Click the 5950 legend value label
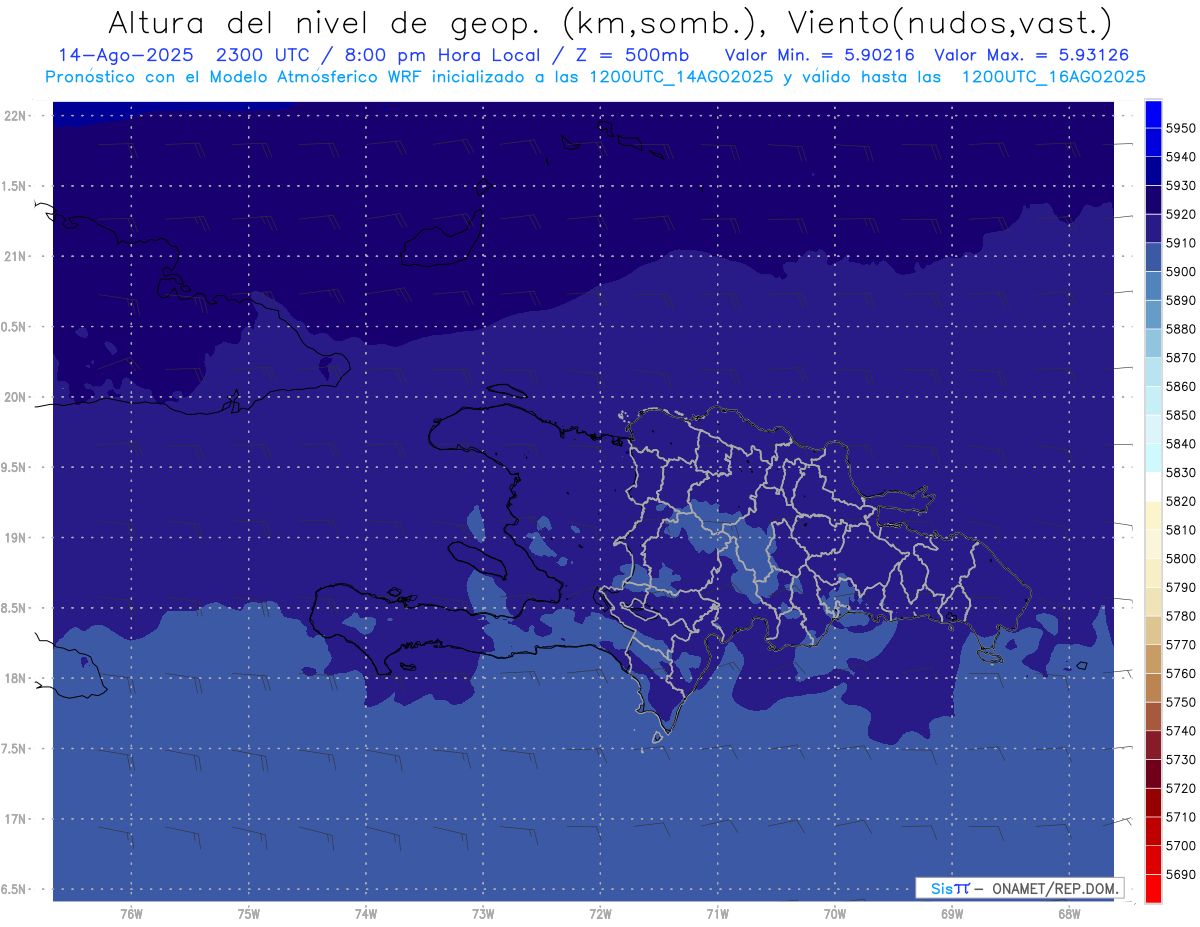Image resolution: width=1200 pixels, height=927 pixels. 1181,128
